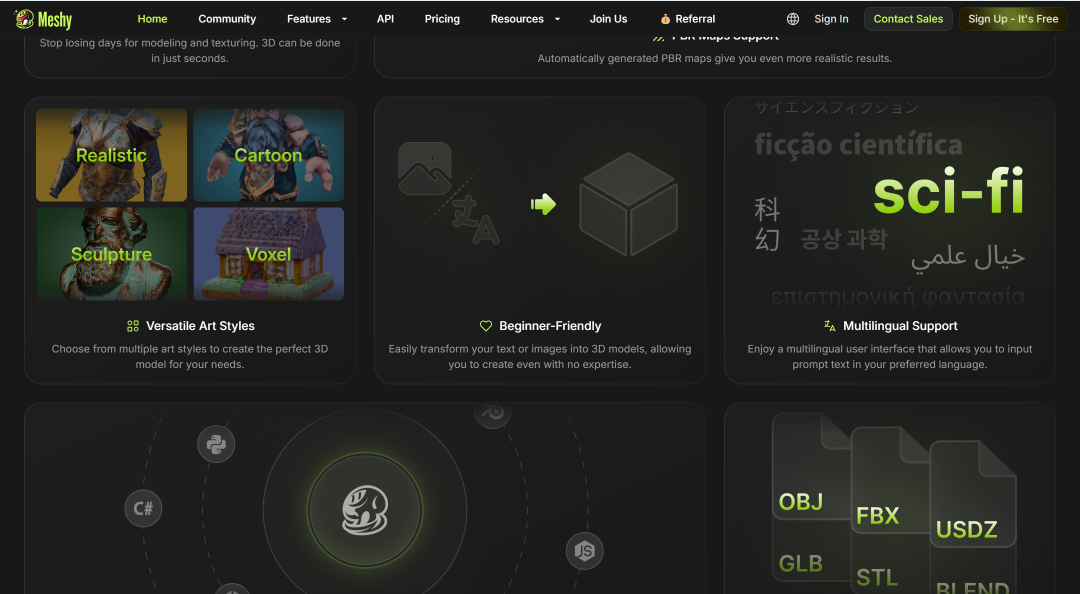Viewport: 1080px width, 594px height.
Task: Select the Realistic art style thumbnail
Action: [x=112, y=155]
